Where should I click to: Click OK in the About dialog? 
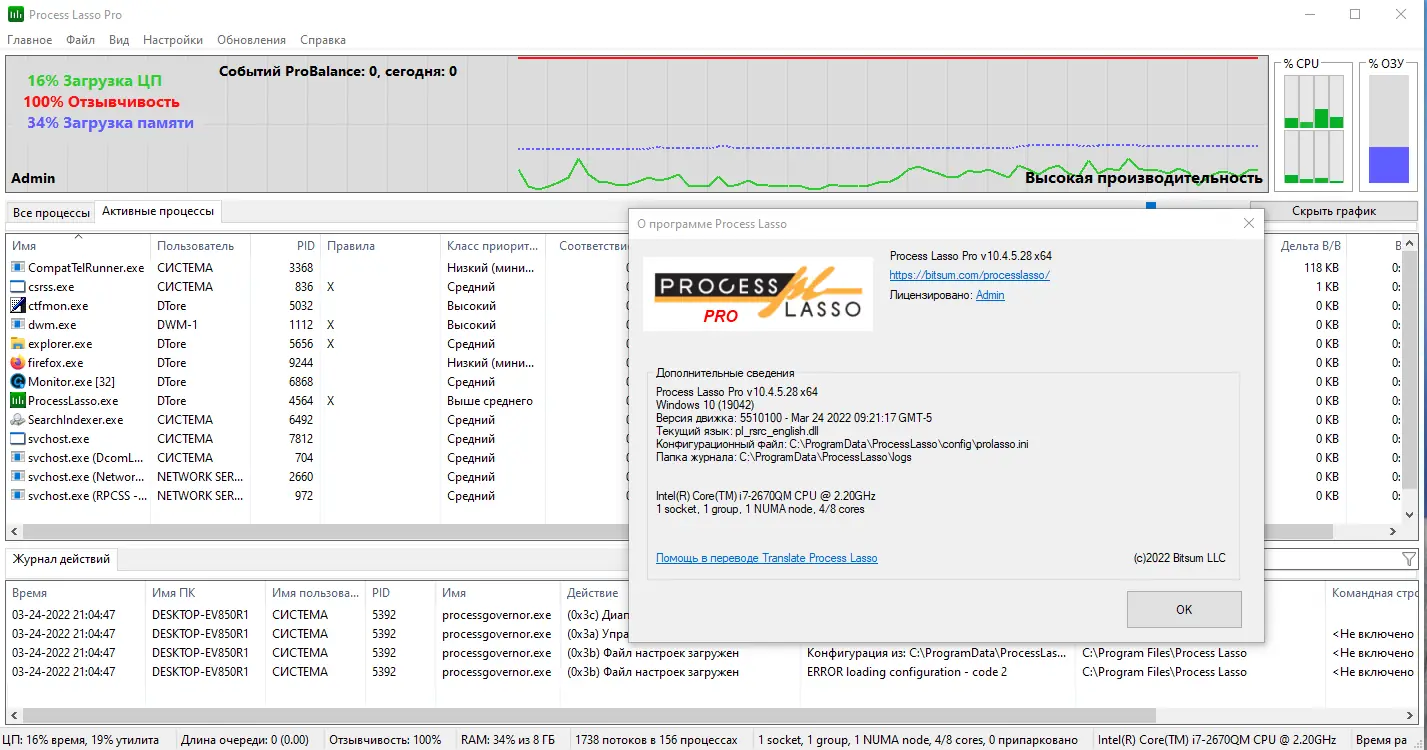(1184, 609)
